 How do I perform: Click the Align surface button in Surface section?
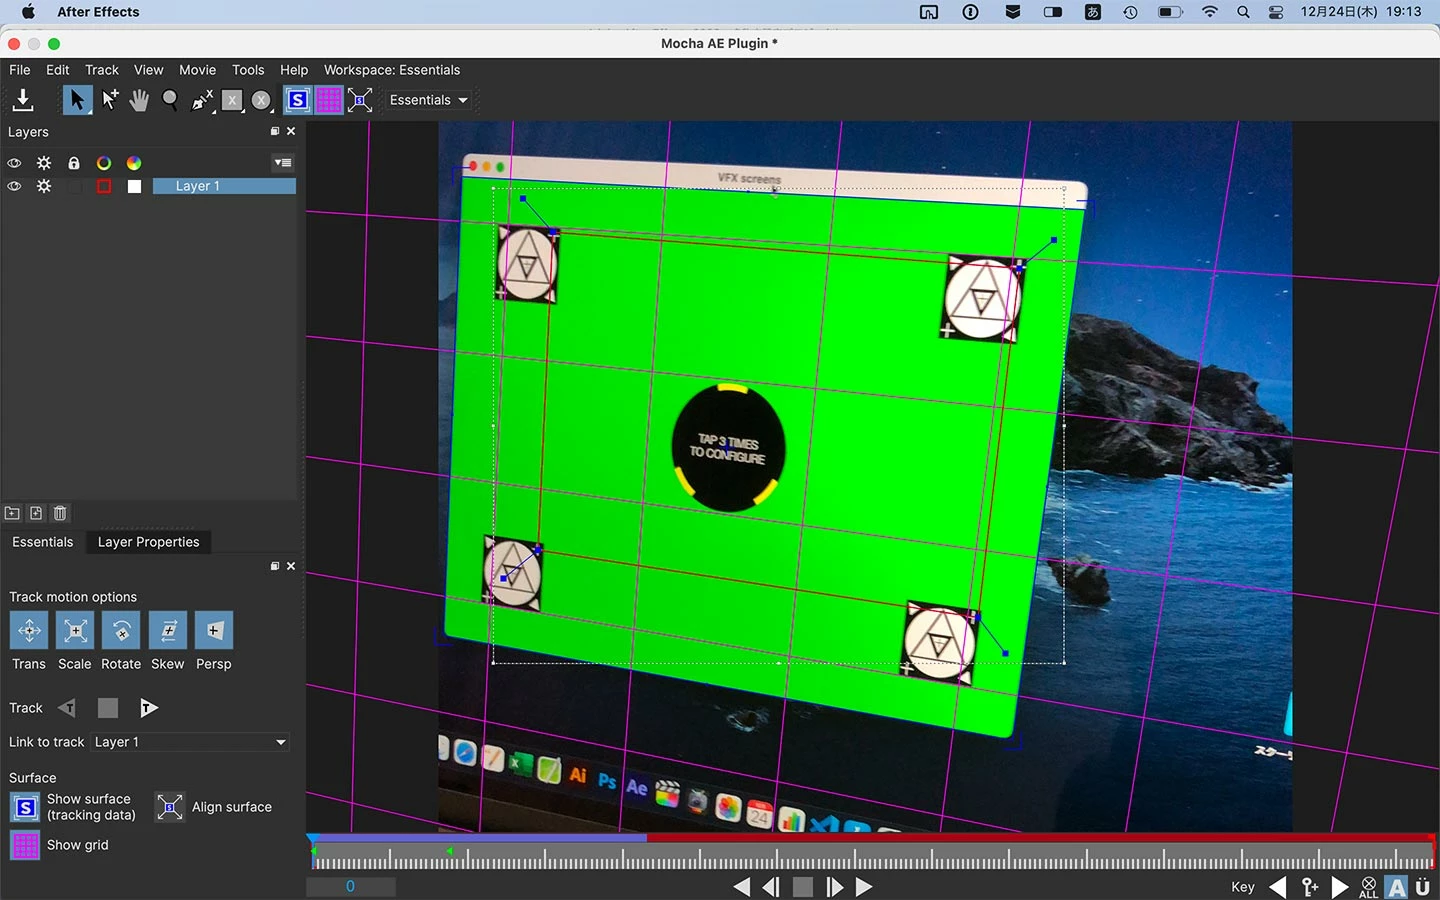click(x=170, y=807)
